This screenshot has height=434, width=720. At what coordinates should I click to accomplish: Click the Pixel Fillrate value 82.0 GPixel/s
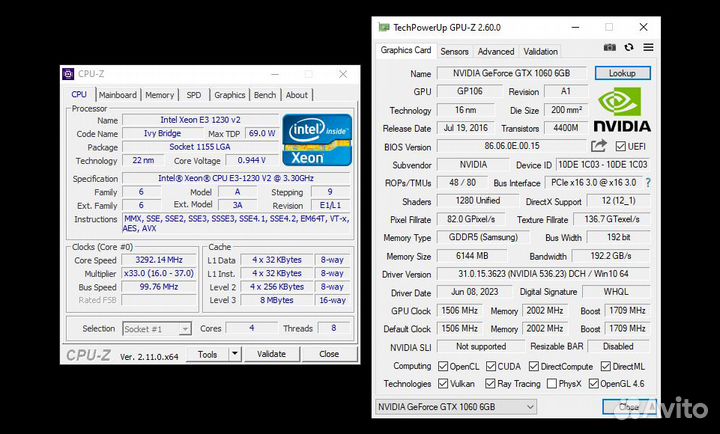click(x=471, y=219)
